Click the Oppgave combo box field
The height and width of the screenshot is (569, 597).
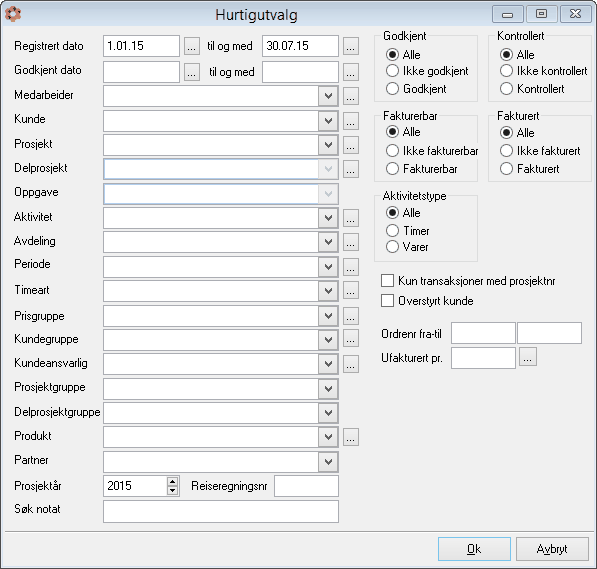coord(221,194)
